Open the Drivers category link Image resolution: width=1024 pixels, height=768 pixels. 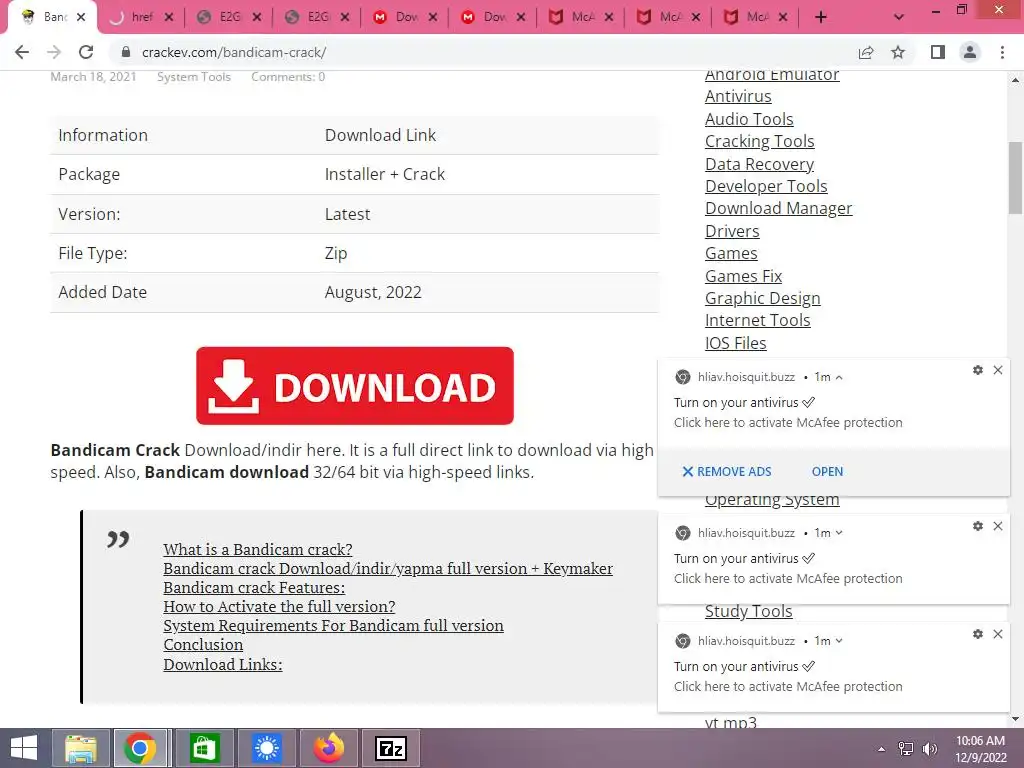[x=732, y=232]
